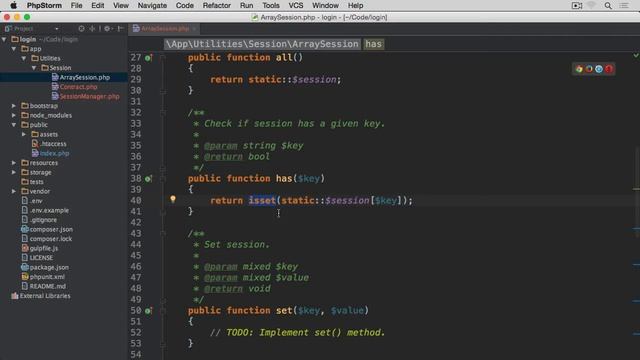Click the implements gutter icon on line 50
The width and height of the screenshot is (640, 360).
(x=148, y=311)
